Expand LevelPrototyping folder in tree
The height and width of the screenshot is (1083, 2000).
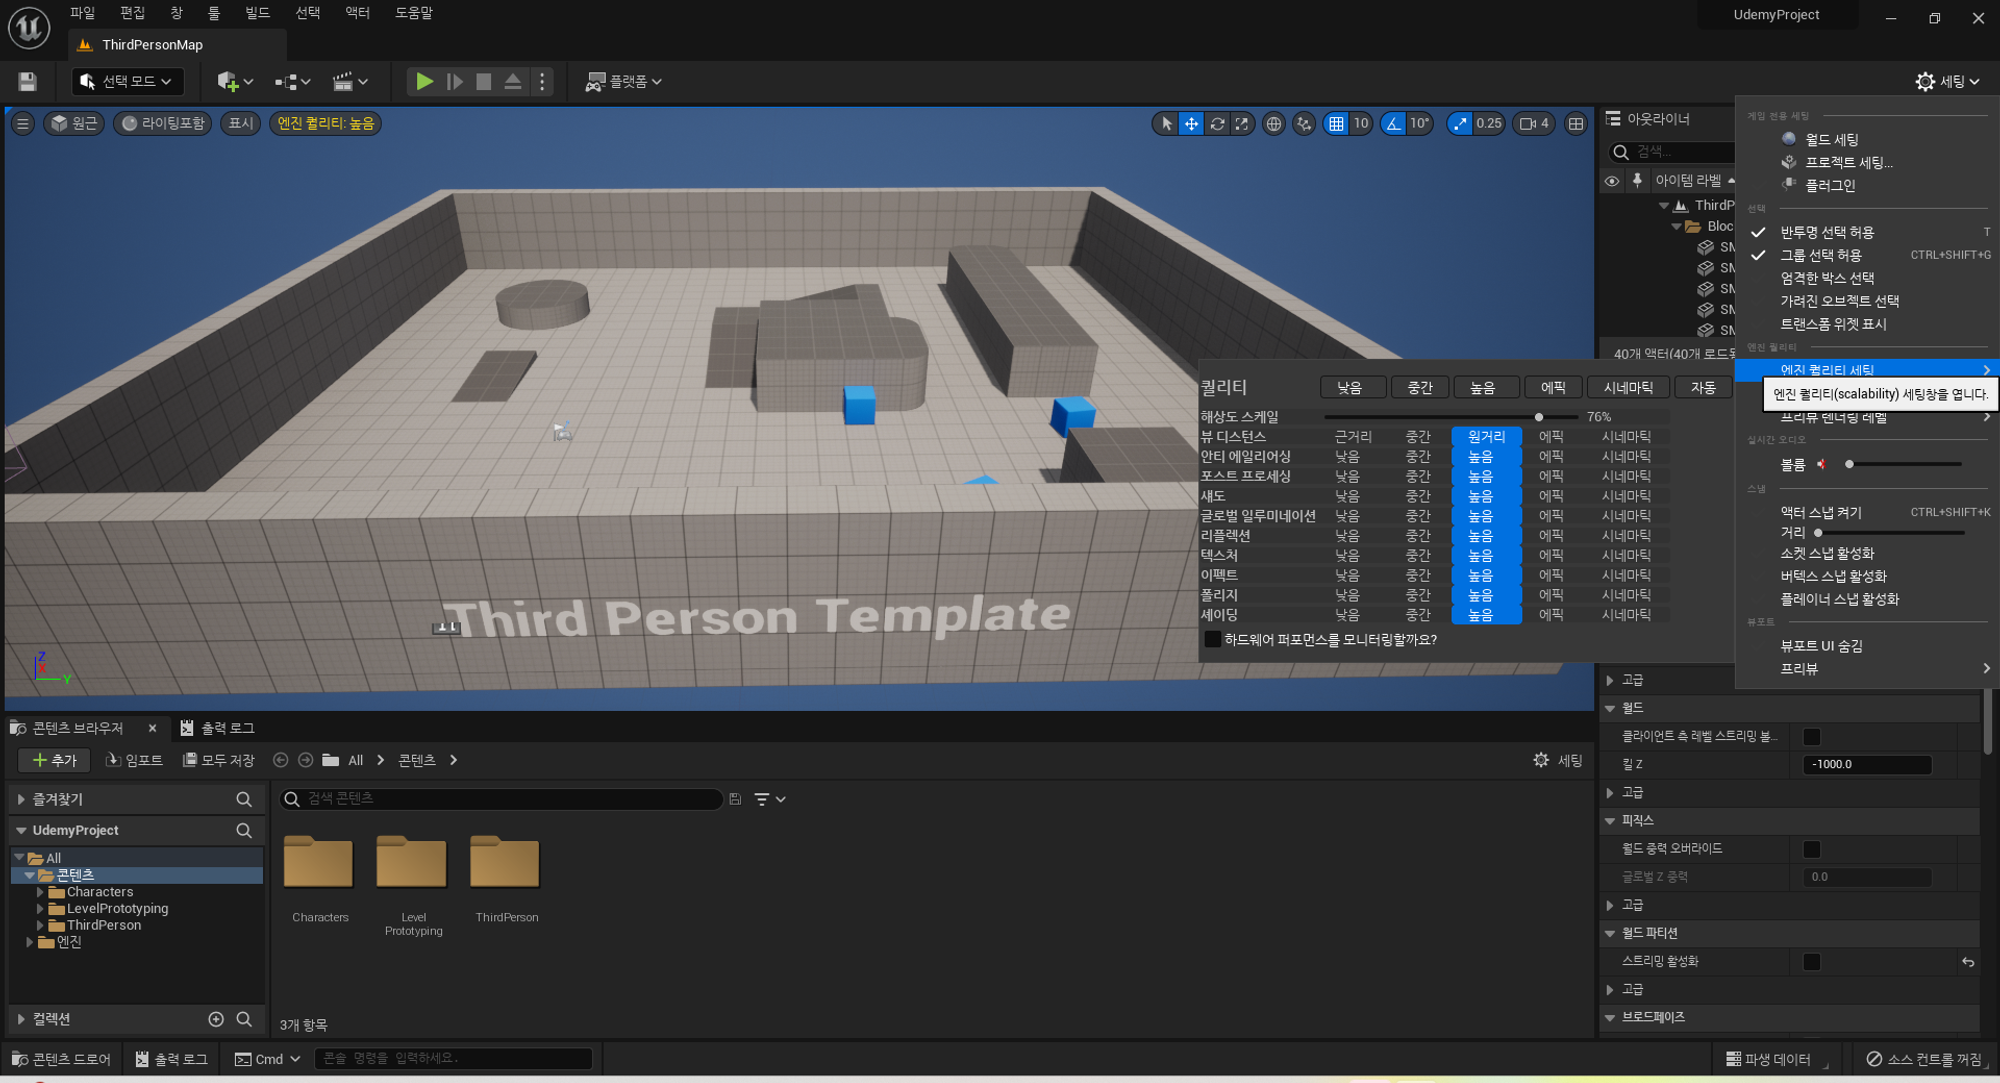(x=40, y=909)
